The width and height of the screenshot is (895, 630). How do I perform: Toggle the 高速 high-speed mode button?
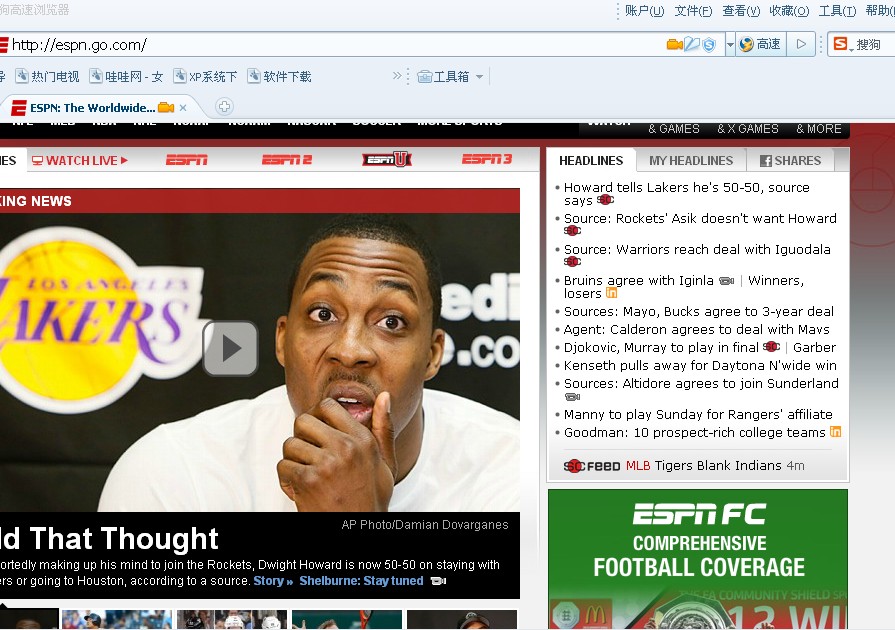tap(760, 45)
